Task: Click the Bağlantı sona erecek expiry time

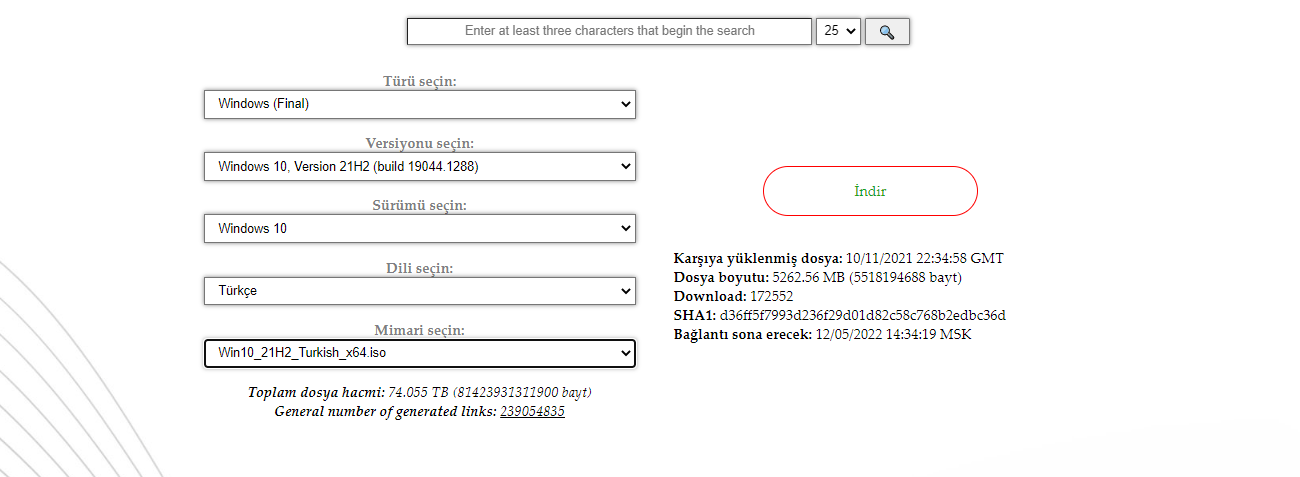Action: pos(894,334)
